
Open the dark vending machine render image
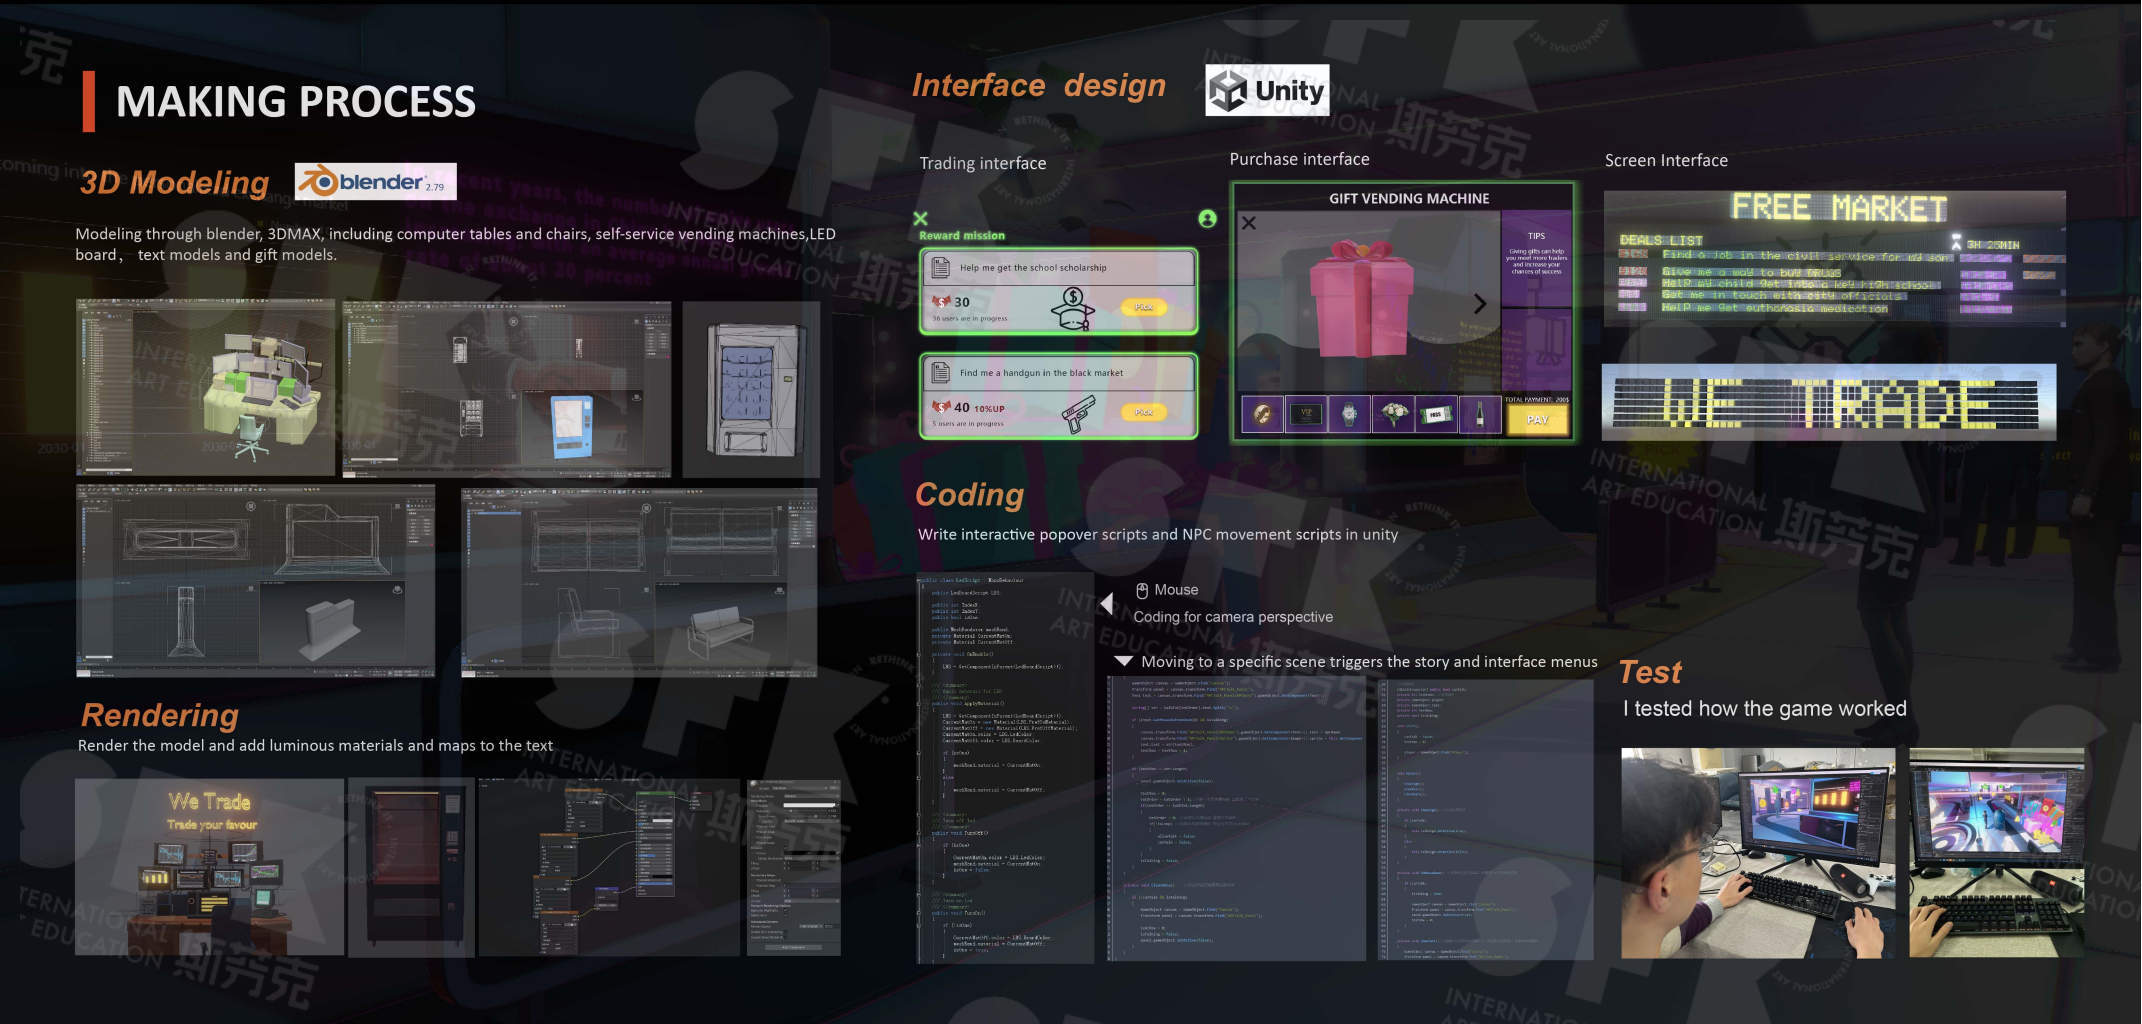pyautogui.click(x=412, y=867)
